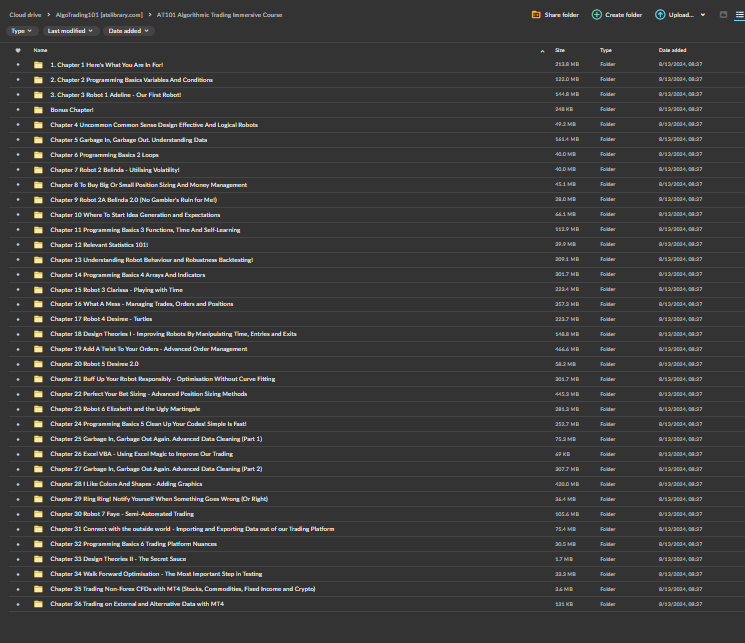The height and width of the screenshot is (643, 745).
Task: Toggle favourite dot for Chapter 14 Programming Basics 4
Action: pyautogui.click(x=18, y=275)
